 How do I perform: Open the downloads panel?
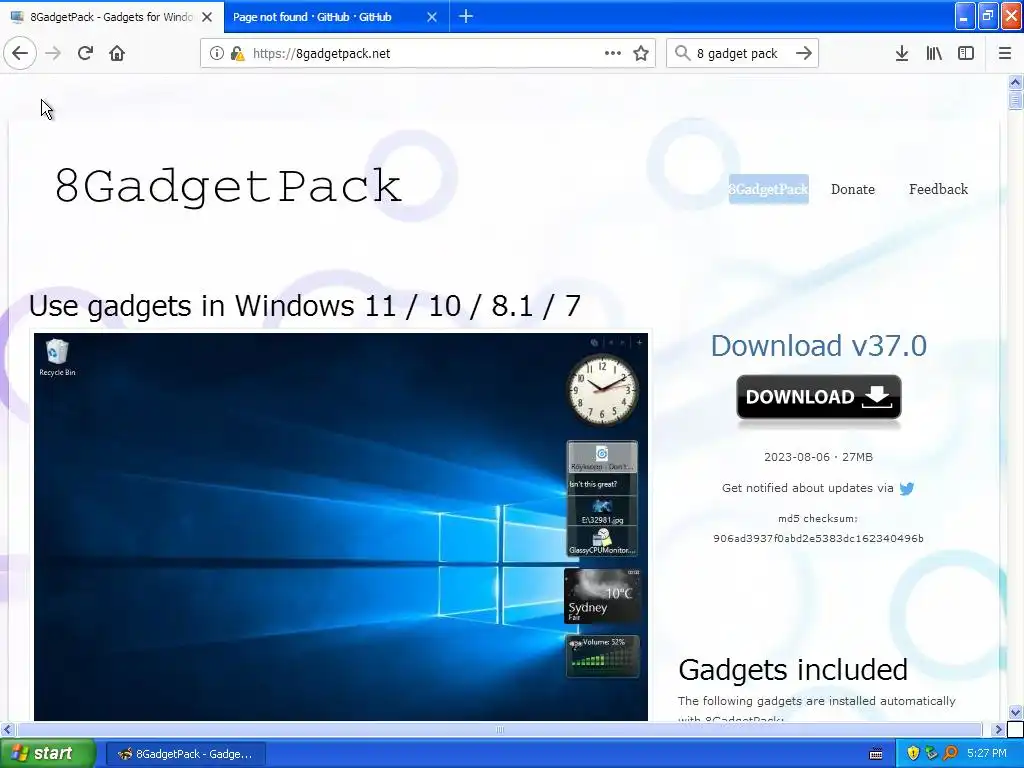(x=902, y=53)
